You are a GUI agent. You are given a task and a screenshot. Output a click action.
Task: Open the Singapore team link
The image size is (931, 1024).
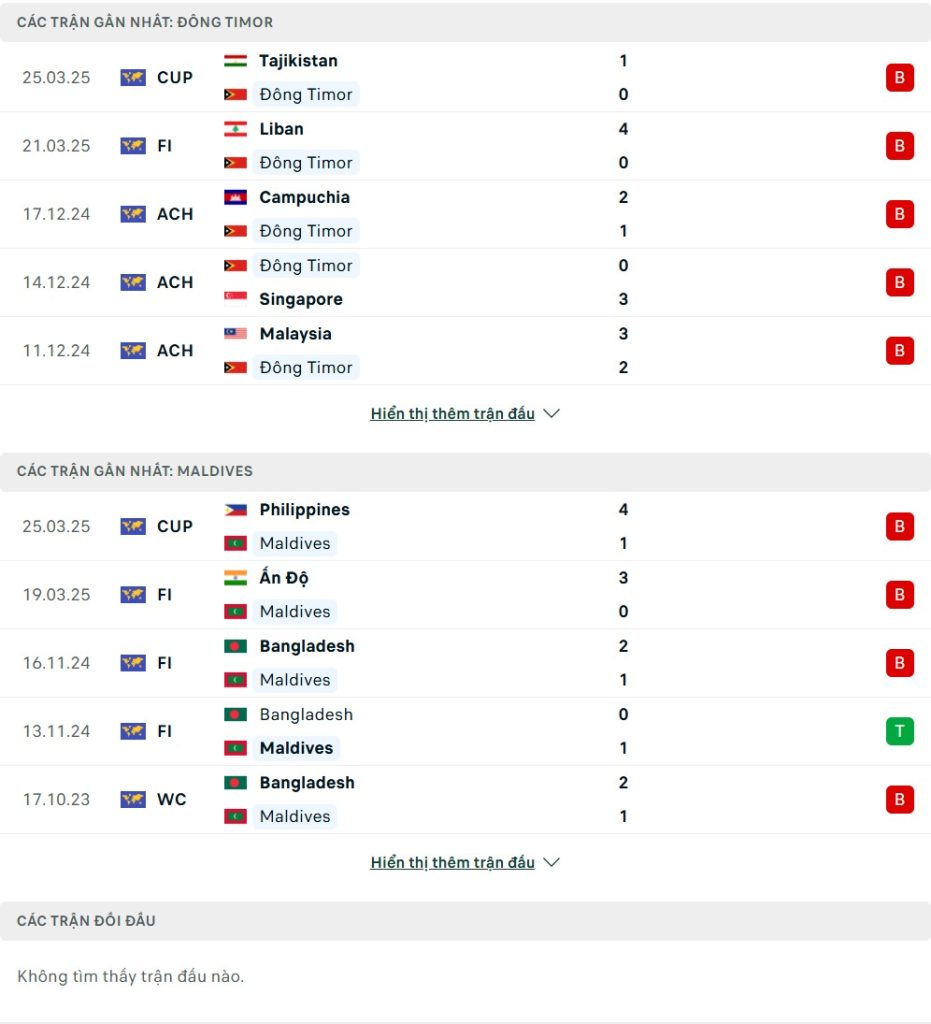tap(301, 299)
